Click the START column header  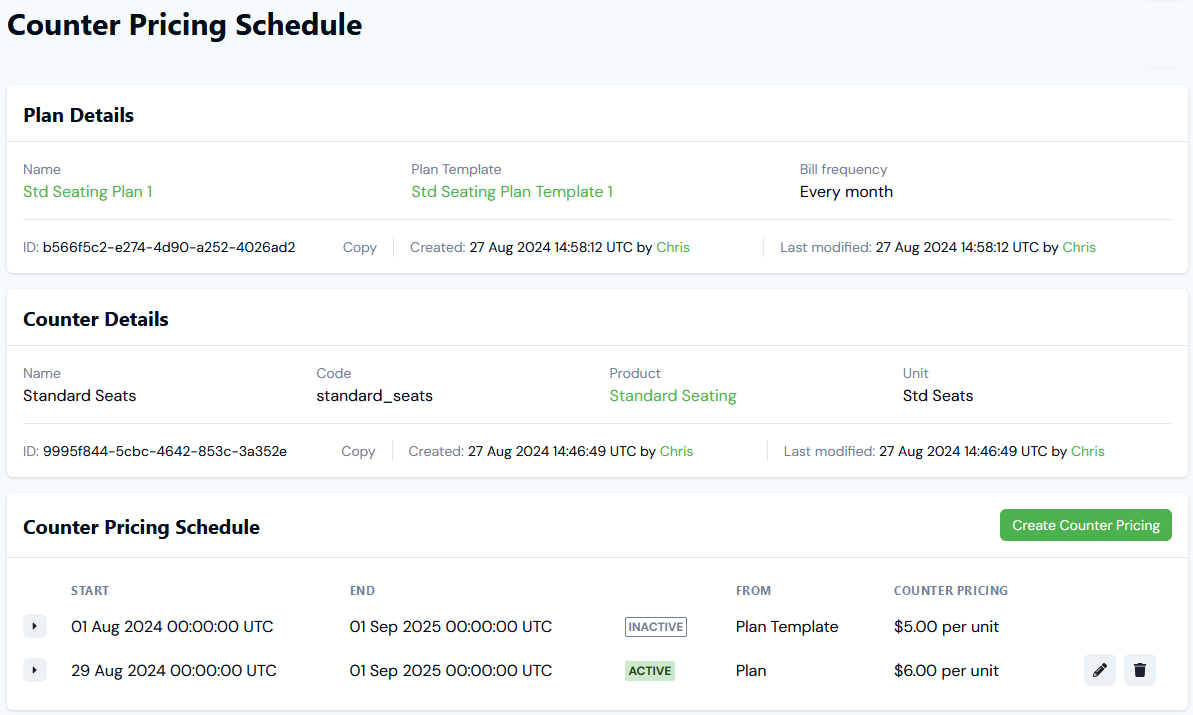90,590
